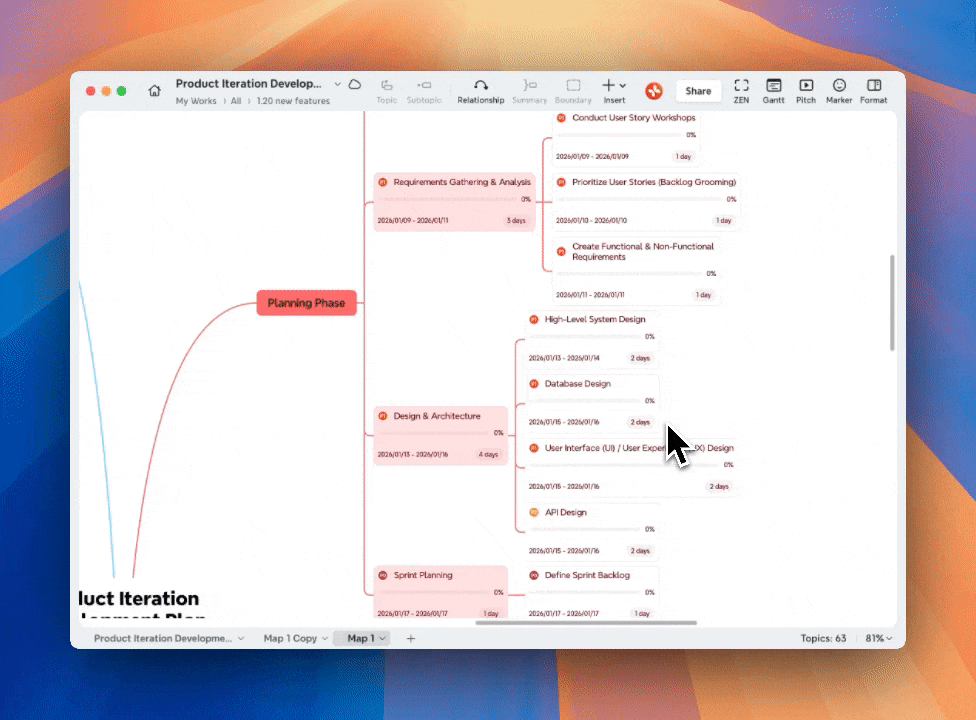The image size is (976, 720).
Task: Open the Marker panel
Action: (838, 91)
